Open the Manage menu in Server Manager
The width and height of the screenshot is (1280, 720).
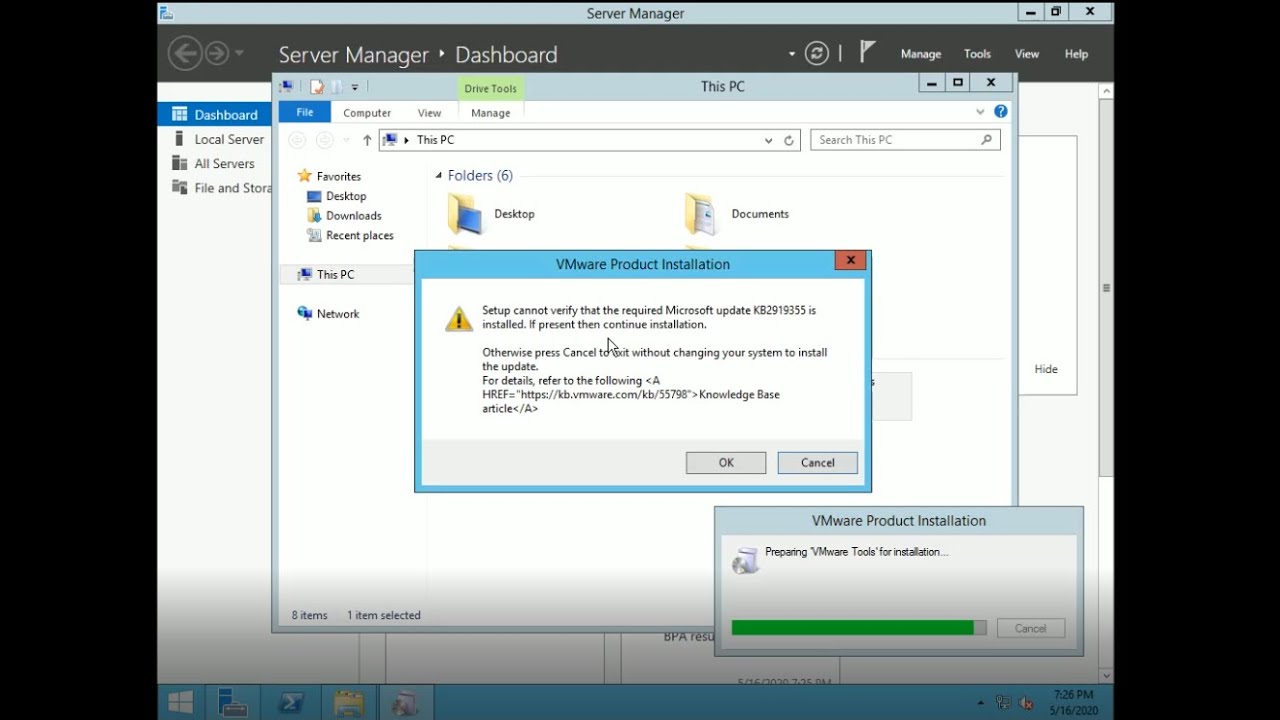(x=920, y=54)
